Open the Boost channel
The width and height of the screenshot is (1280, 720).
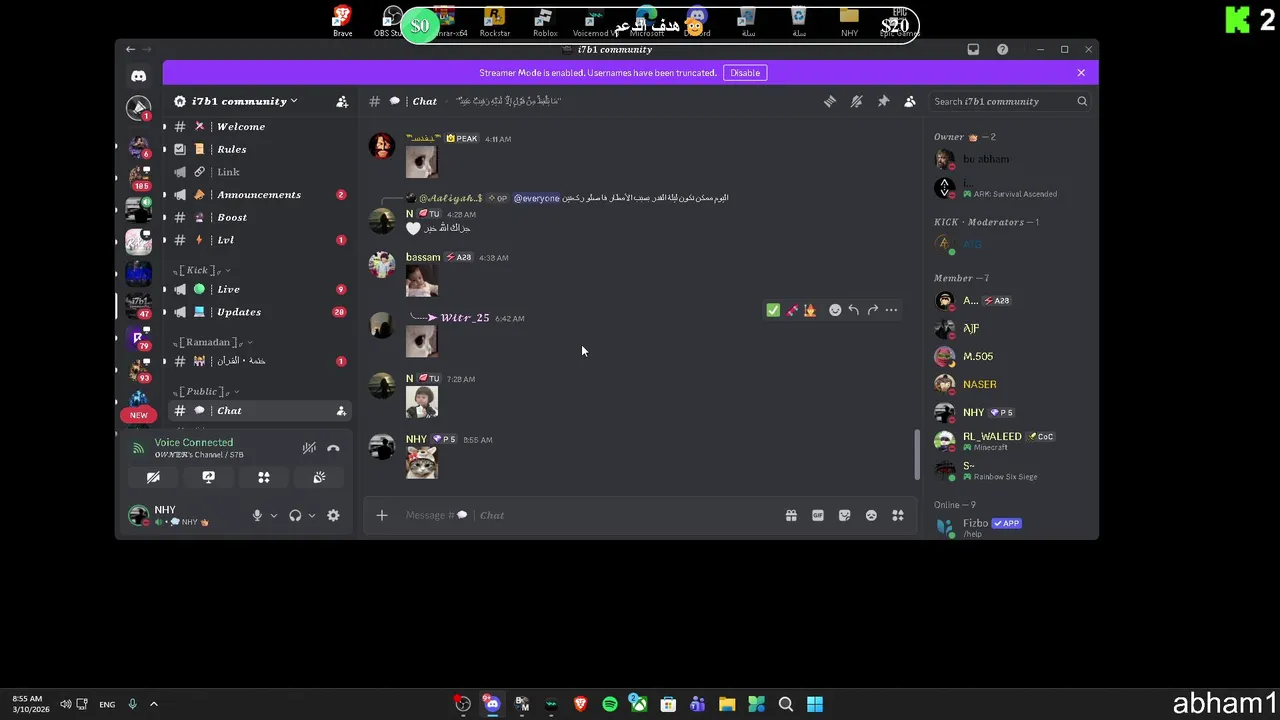[259, 217]
